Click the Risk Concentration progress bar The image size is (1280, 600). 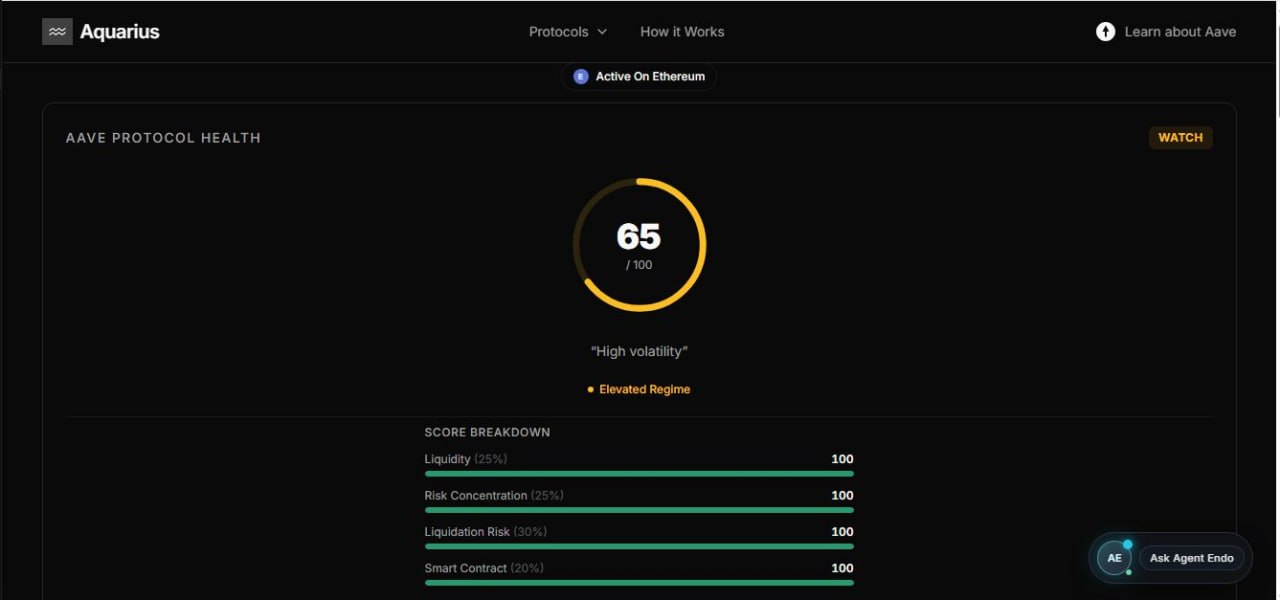(x=639, y=510)
